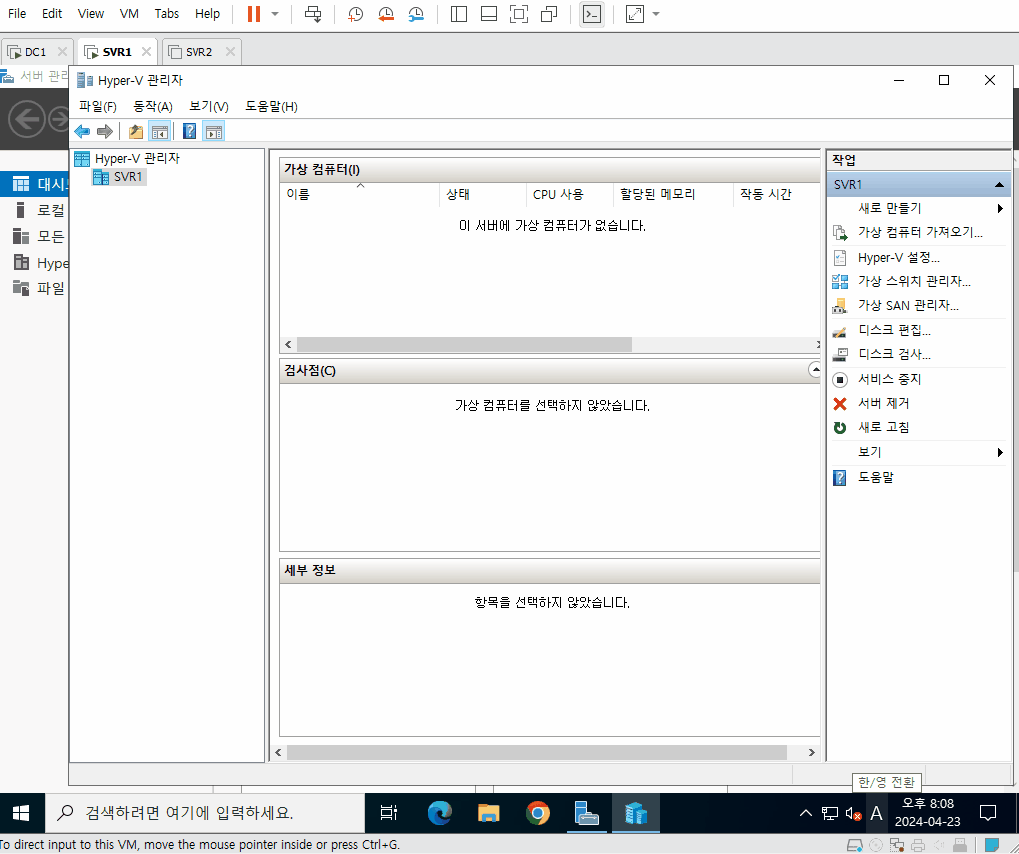Open Google Chrome from taskbar
1019x854 pixels.
pyautogui.click(x=538, y=813)
